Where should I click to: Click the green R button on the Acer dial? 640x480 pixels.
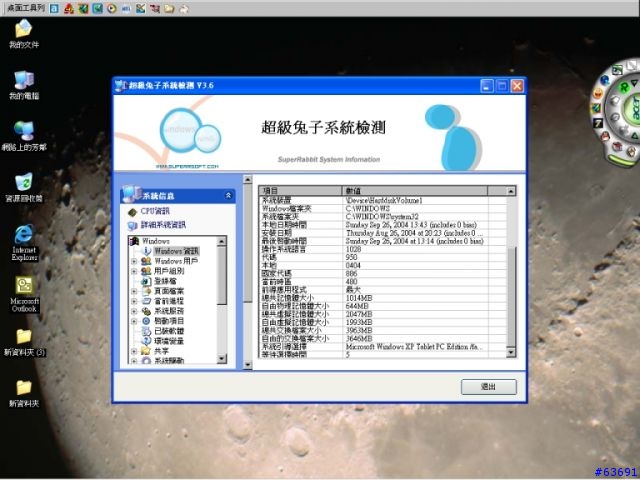click(x=624, y=87)
